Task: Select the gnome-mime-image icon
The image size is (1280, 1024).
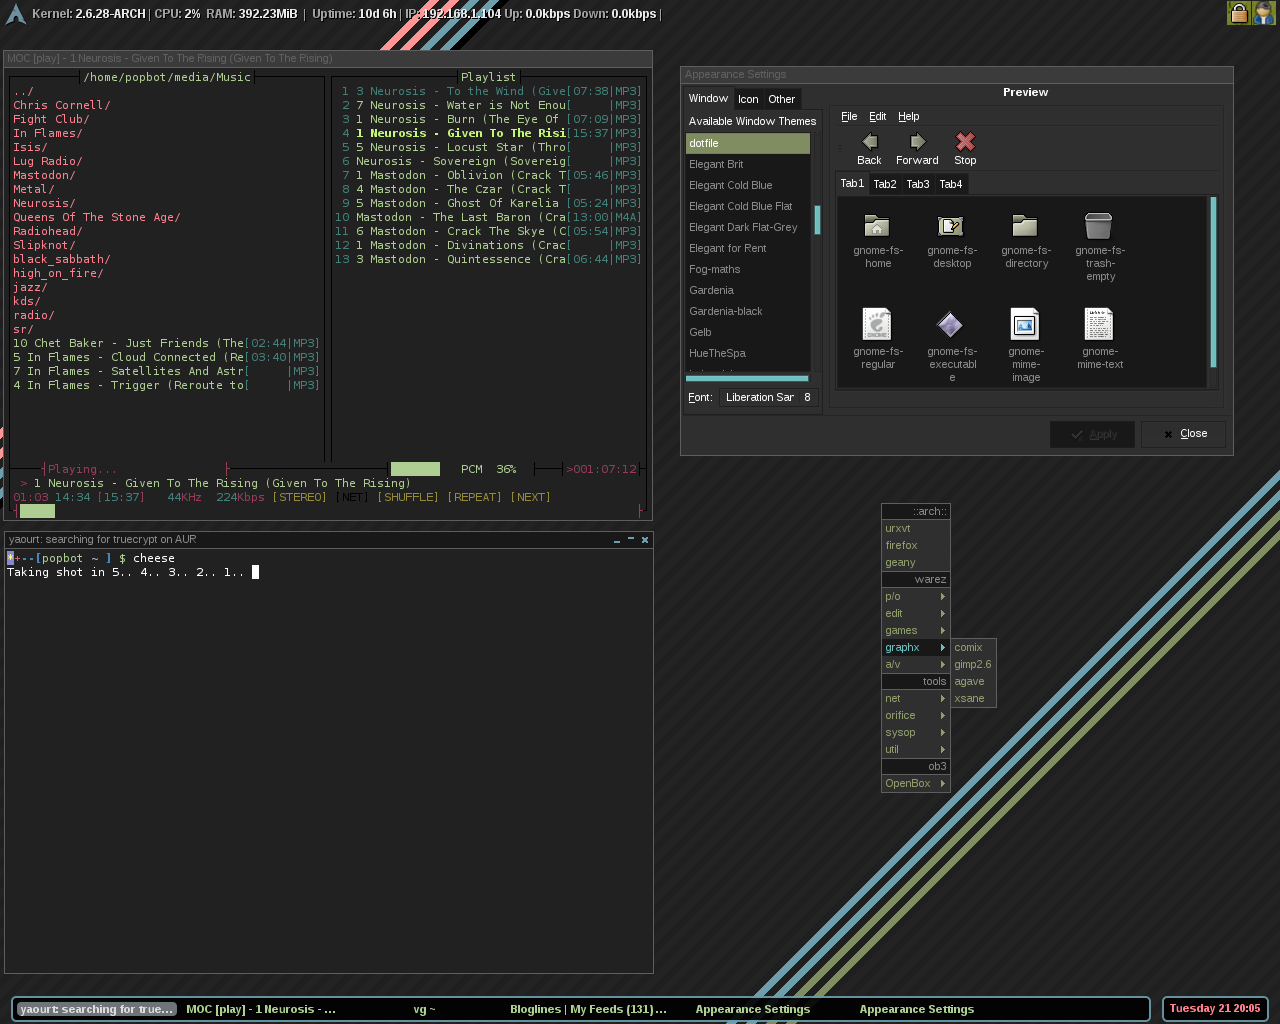Action: [1025, 324]
